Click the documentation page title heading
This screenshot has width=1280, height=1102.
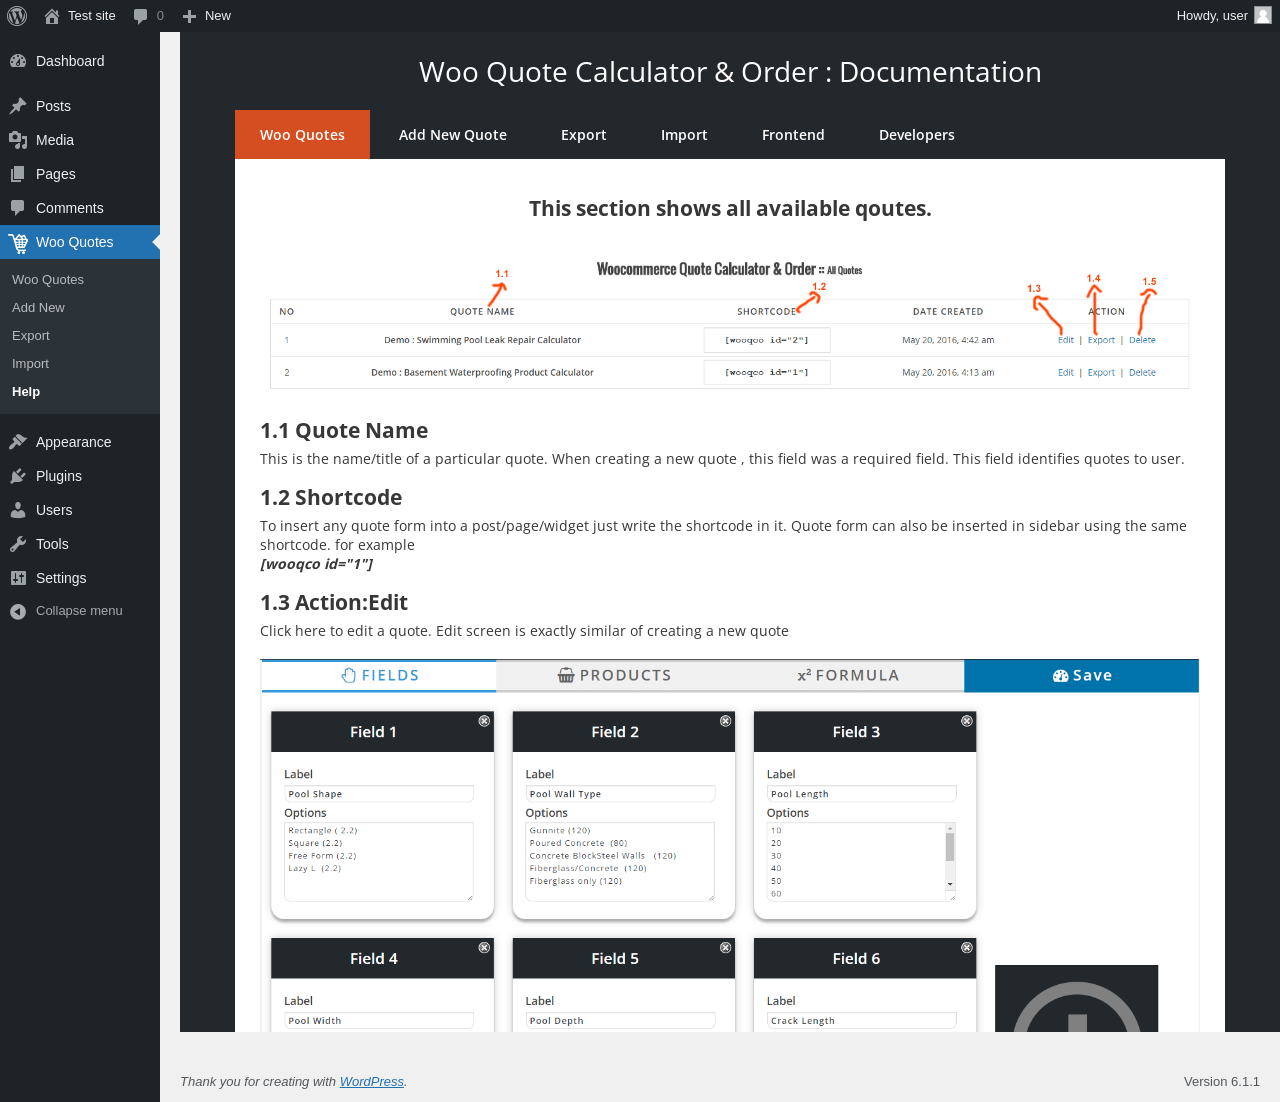(730, 72)
